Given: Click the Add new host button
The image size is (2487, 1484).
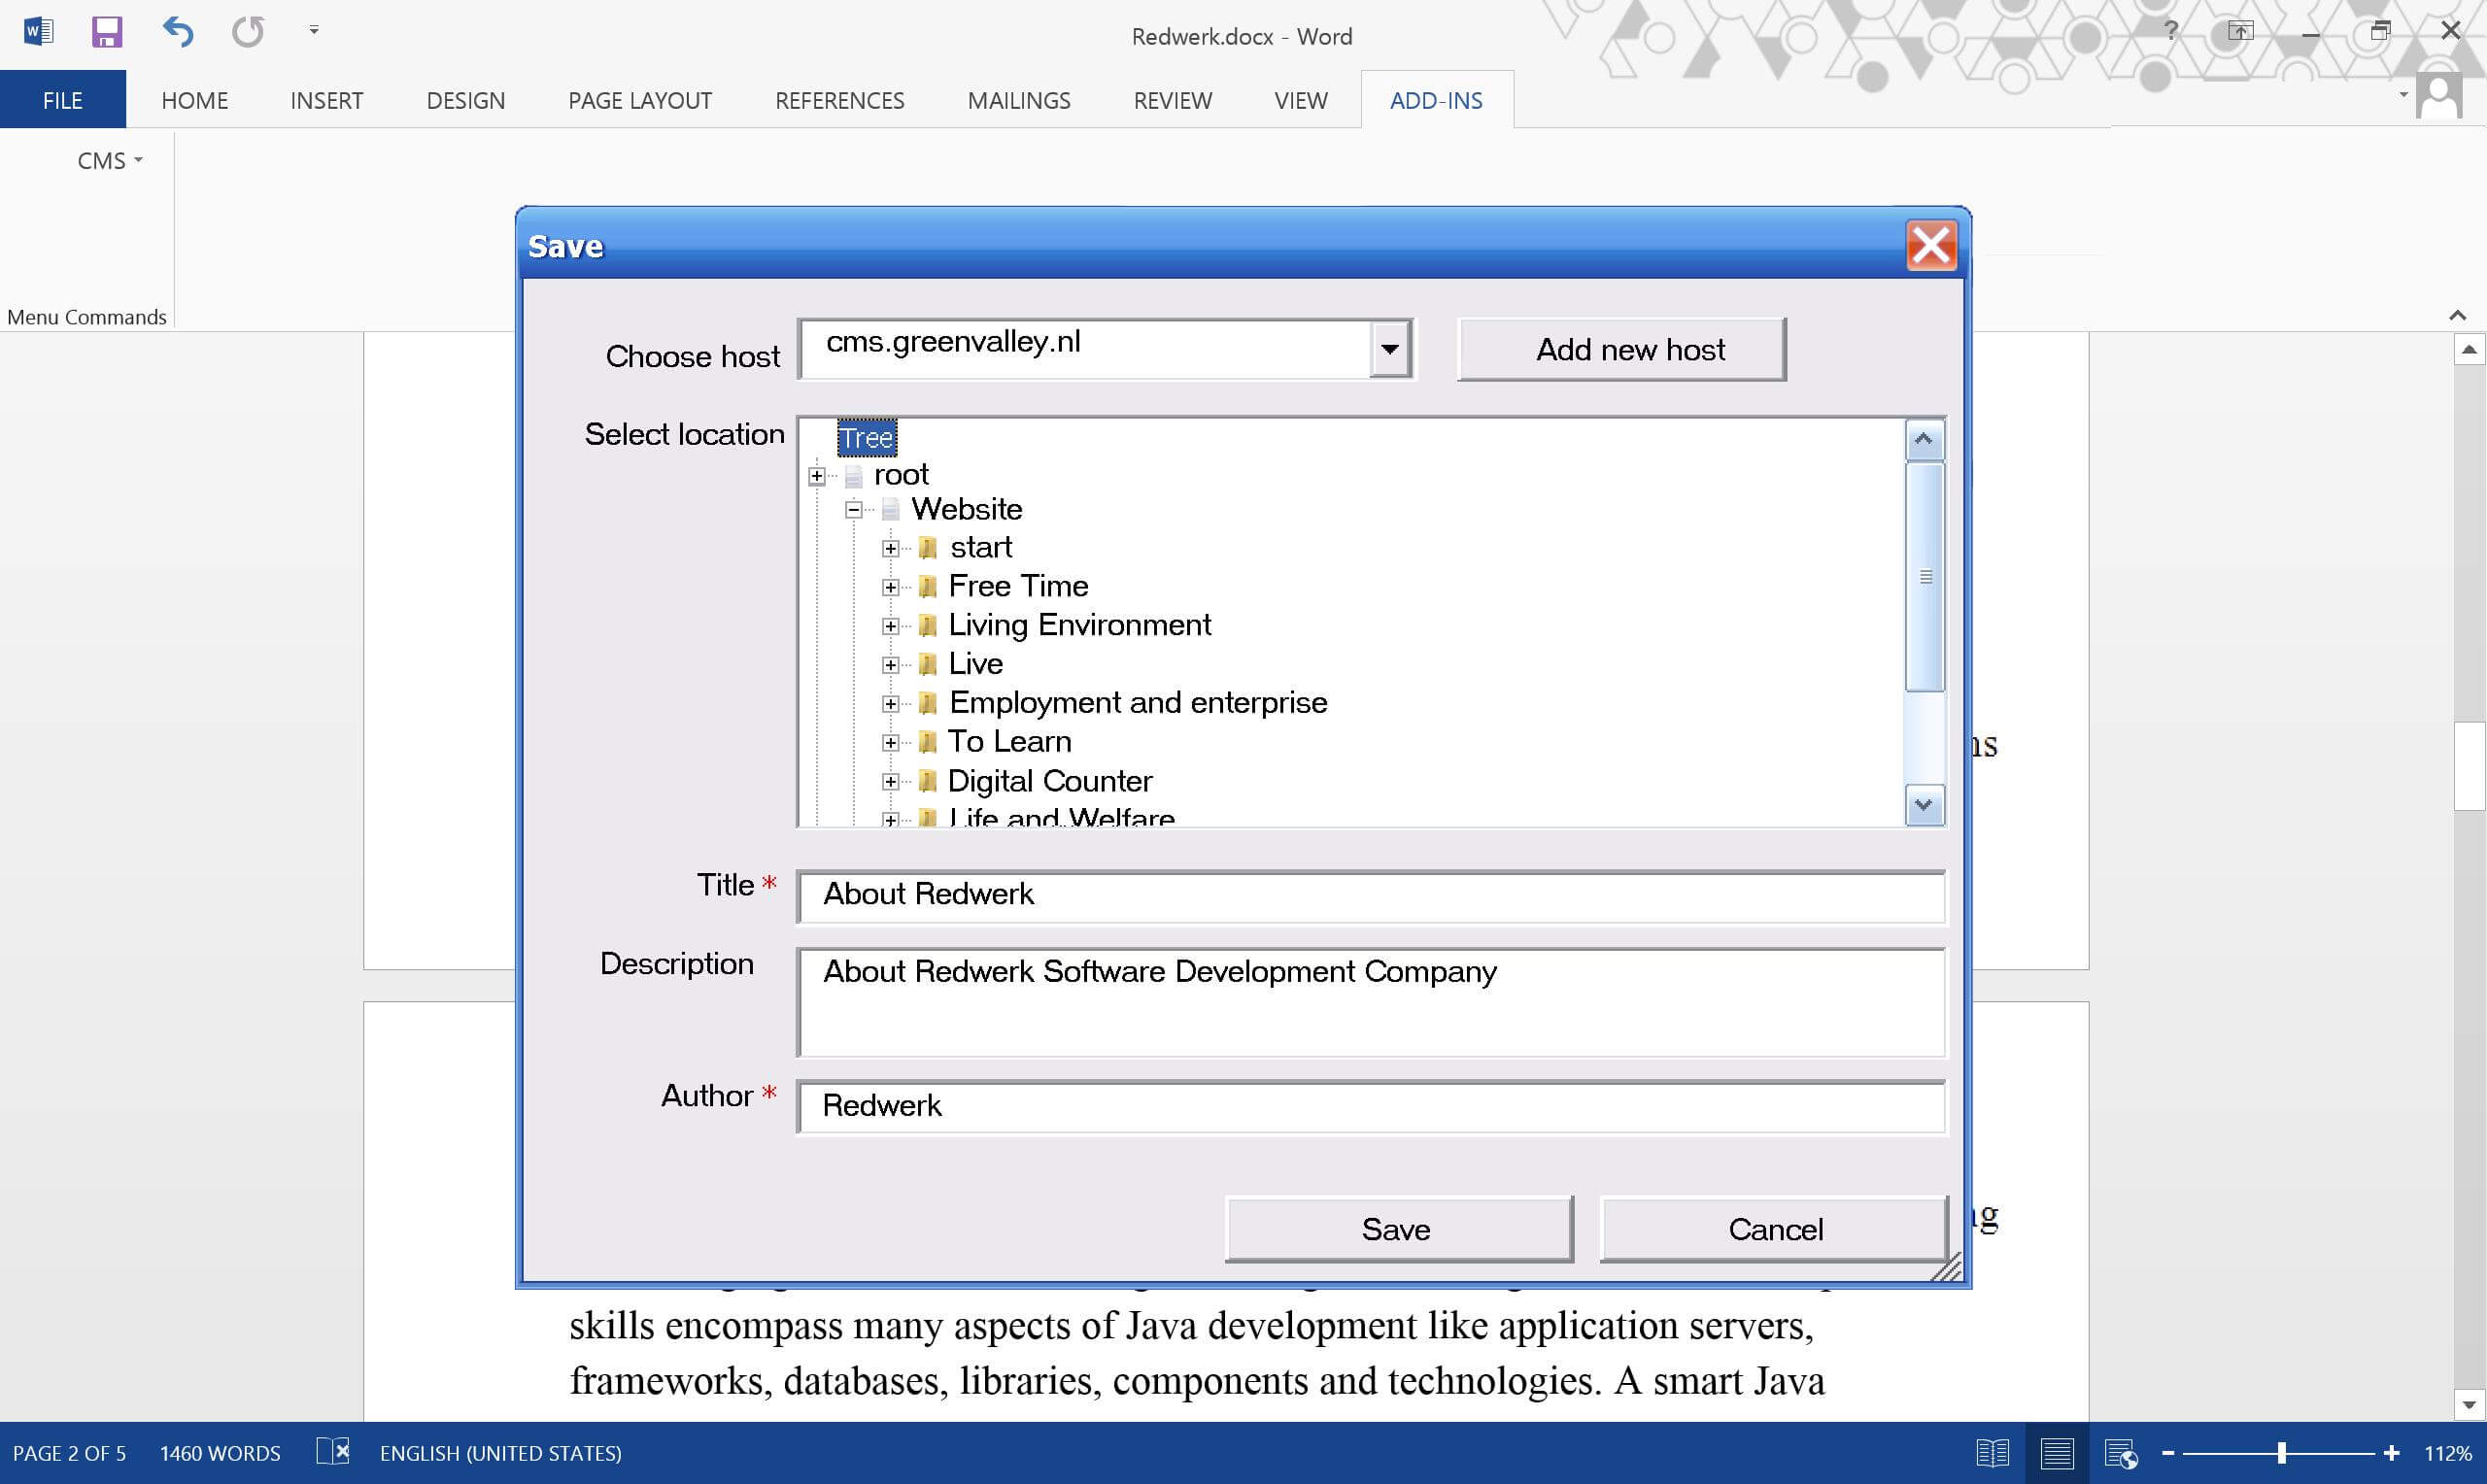Looking at the screenshot, I should click(x=1621, y=349).
